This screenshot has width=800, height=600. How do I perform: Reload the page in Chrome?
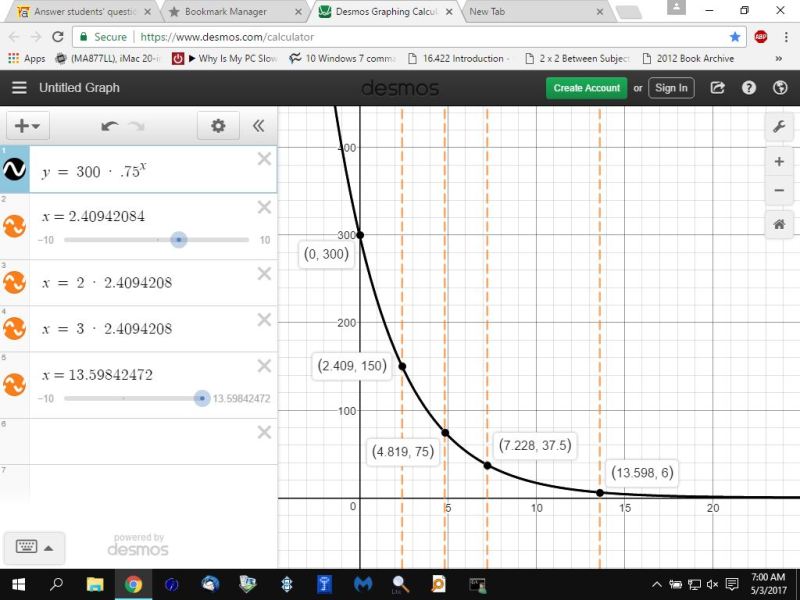click(x=58, y=37)
